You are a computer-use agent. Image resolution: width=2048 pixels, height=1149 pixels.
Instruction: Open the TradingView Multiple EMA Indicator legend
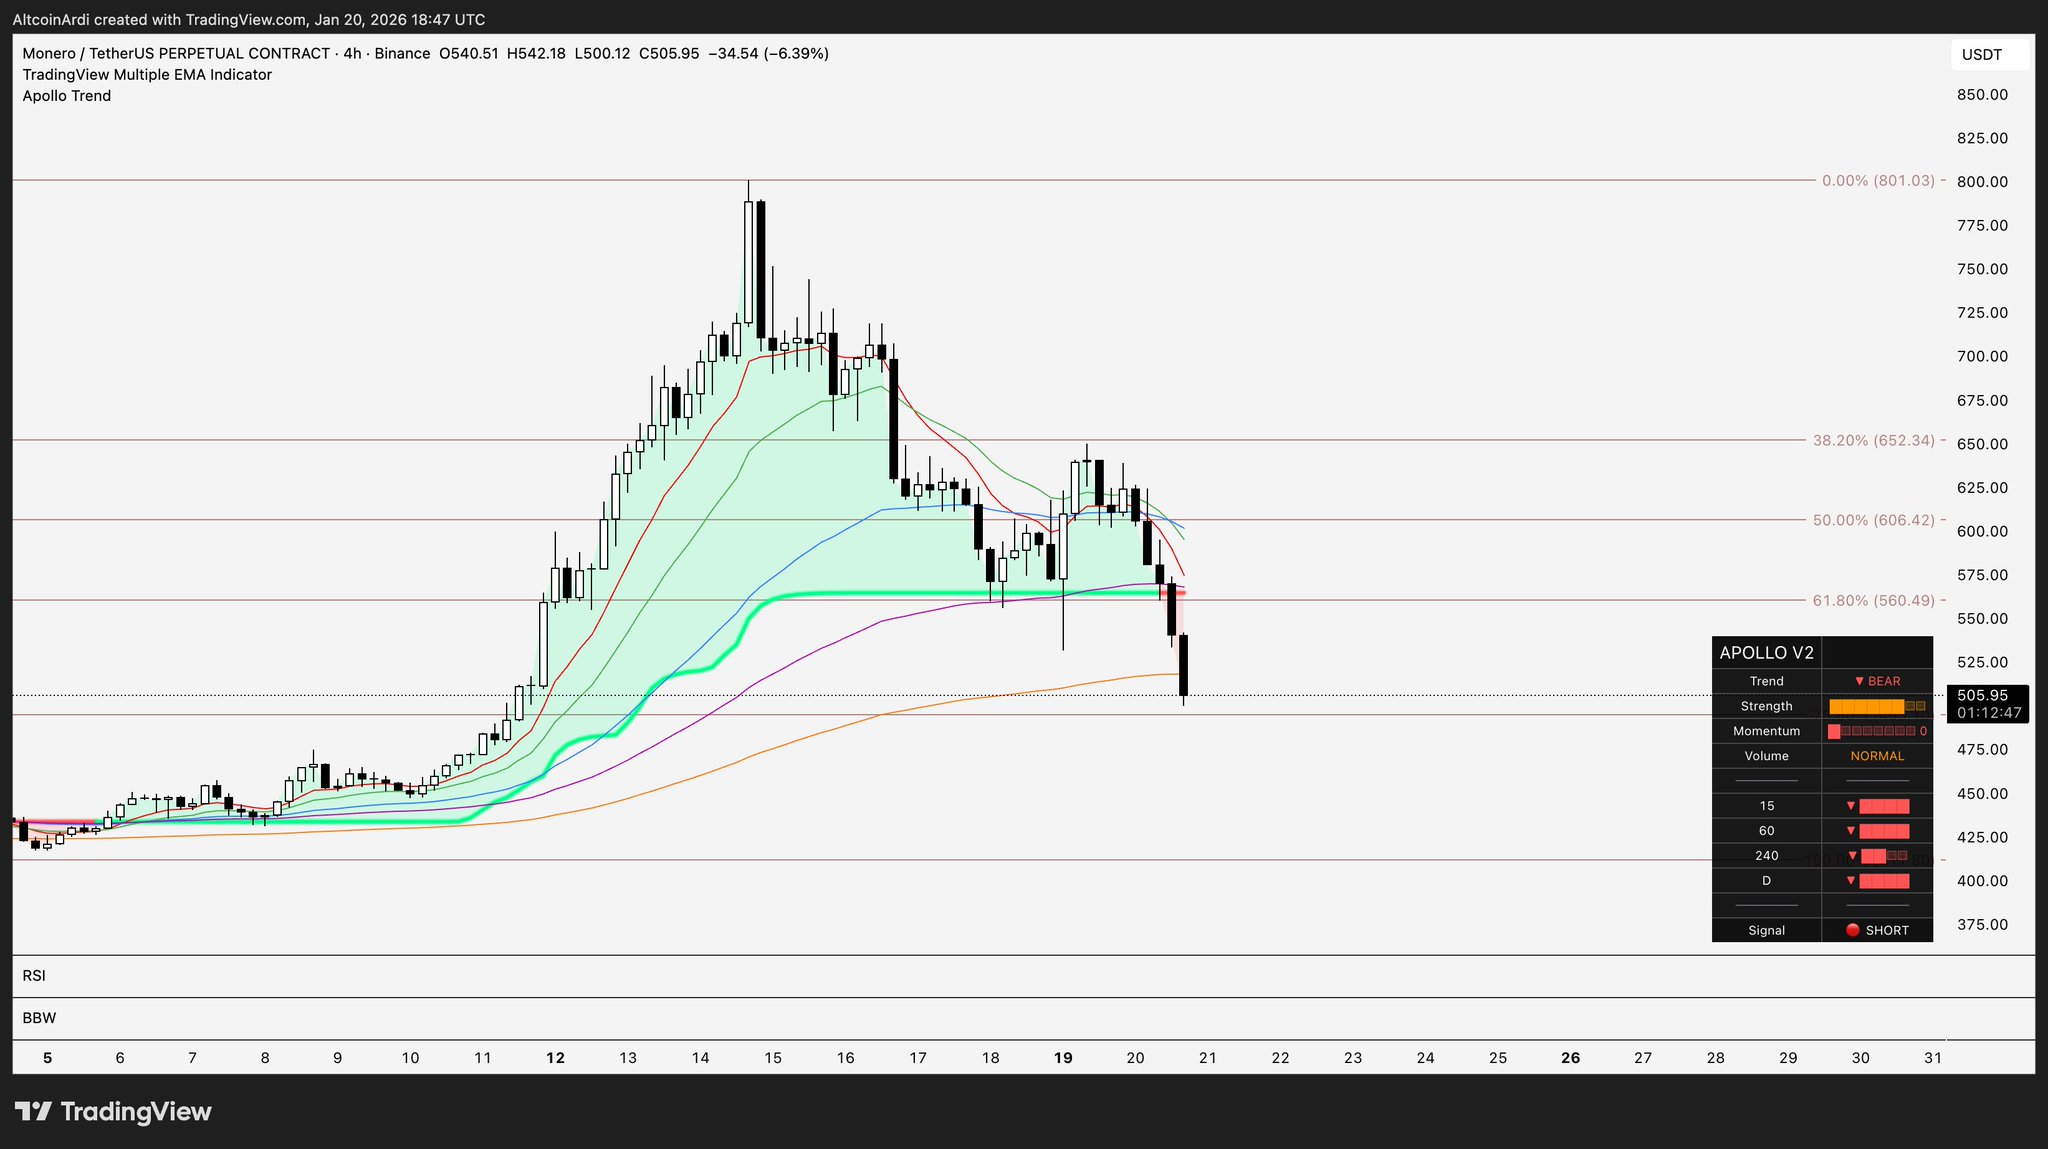(x=147, y=75)
